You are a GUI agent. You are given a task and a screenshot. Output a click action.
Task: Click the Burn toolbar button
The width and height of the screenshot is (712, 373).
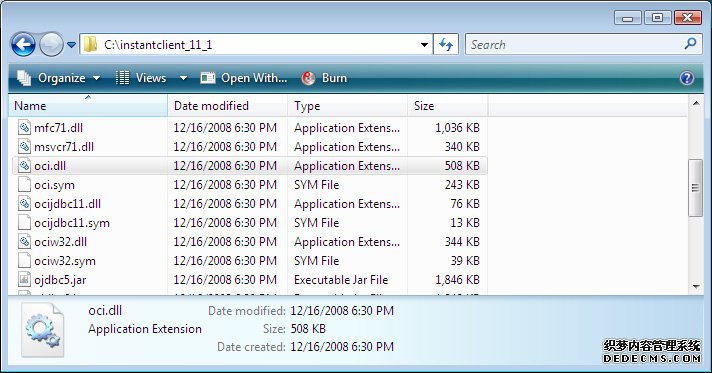point(324,78)
